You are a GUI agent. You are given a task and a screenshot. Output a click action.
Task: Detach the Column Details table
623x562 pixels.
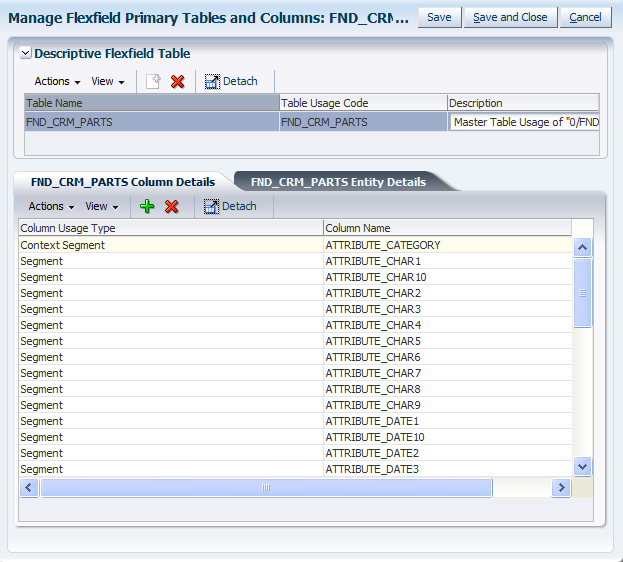pyautogui.click(x=230, y=206)
